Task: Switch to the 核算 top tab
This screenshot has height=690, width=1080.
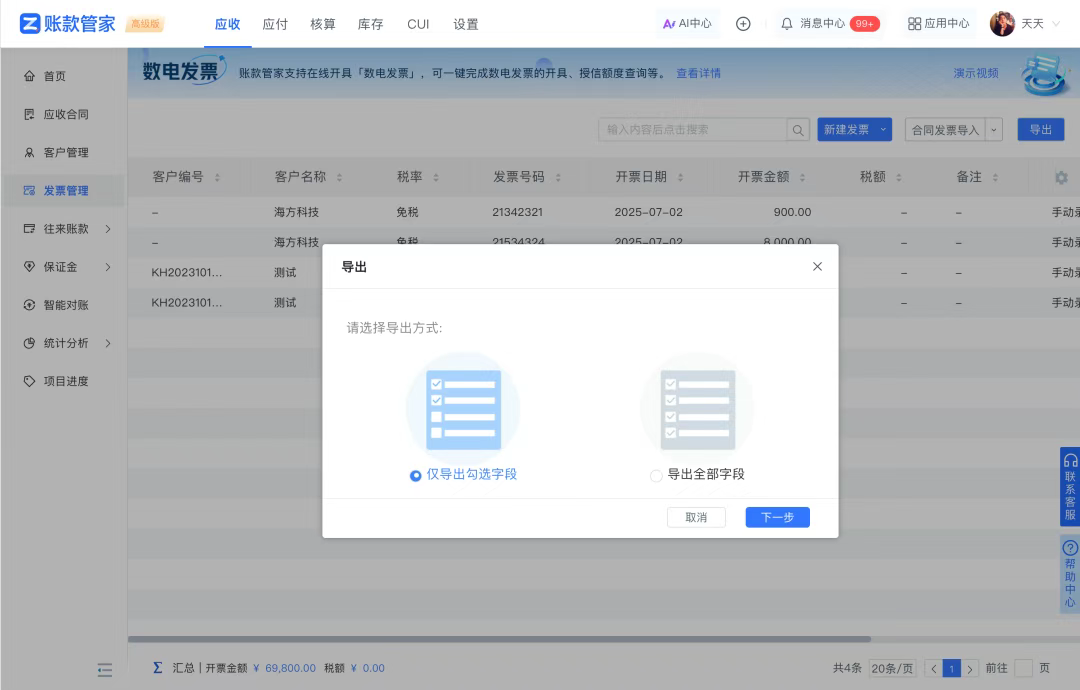Action: (x=322, y=24)
